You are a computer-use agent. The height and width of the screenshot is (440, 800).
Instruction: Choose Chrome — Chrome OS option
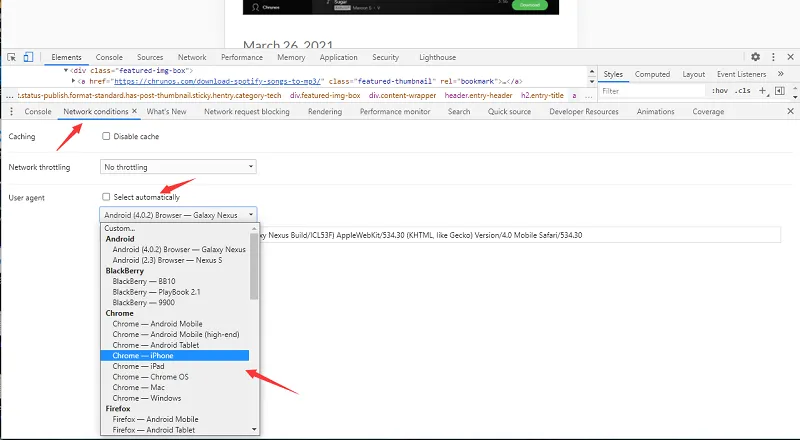pyautogui.click(x=175, y=377)
